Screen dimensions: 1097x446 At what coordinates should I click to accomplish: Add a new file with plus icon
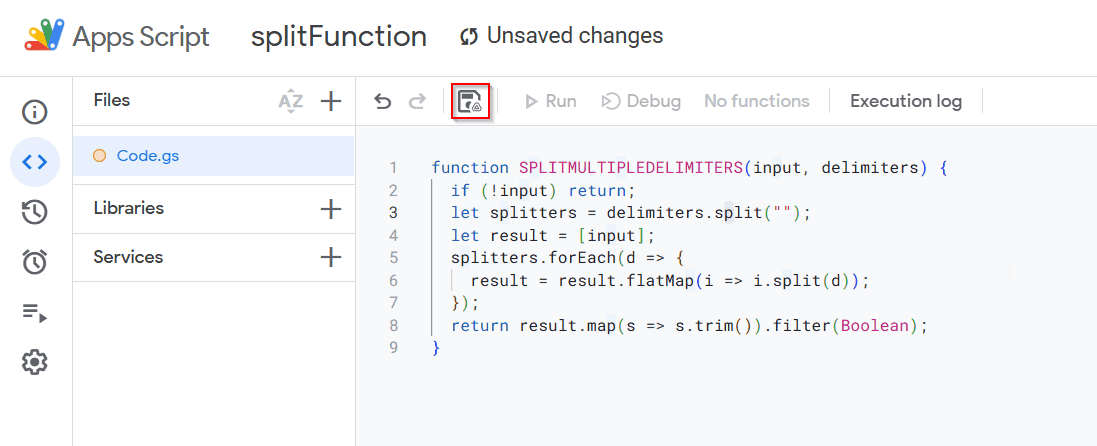(330, 102)
